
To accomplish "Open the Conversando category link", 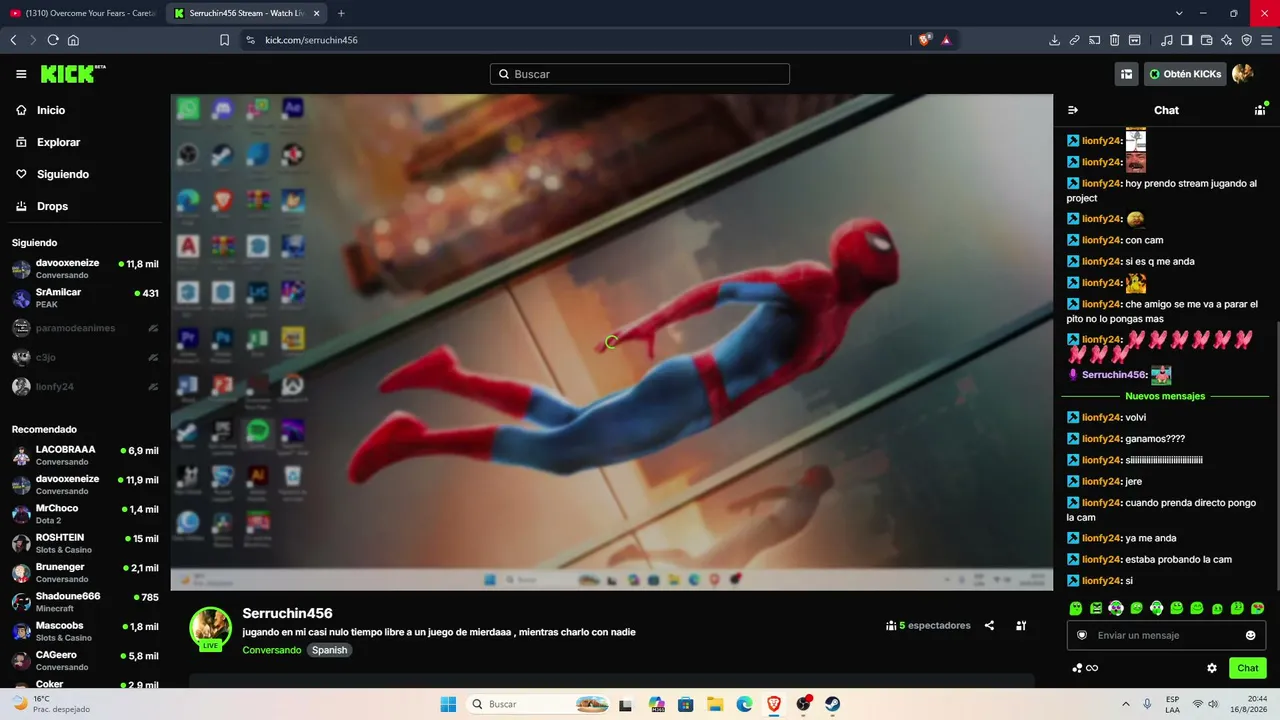I will pyautogui.click(x=271, y=650).
